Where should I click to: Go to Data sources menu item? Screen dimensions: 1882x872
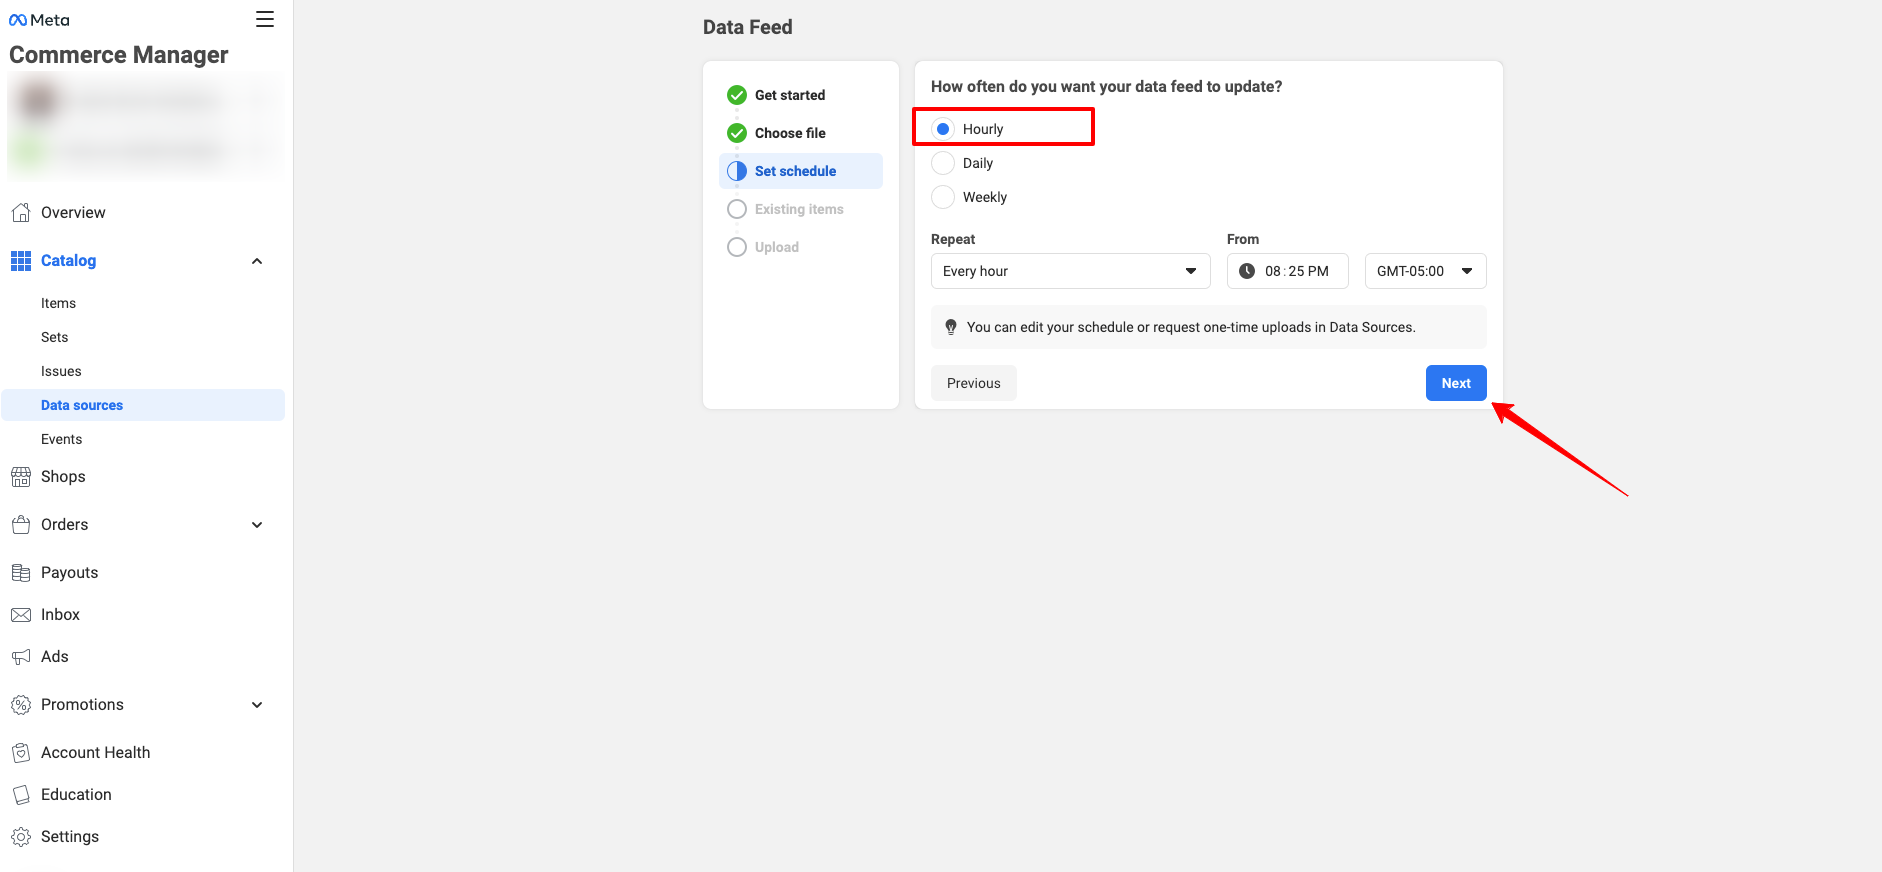coord(82,405)
